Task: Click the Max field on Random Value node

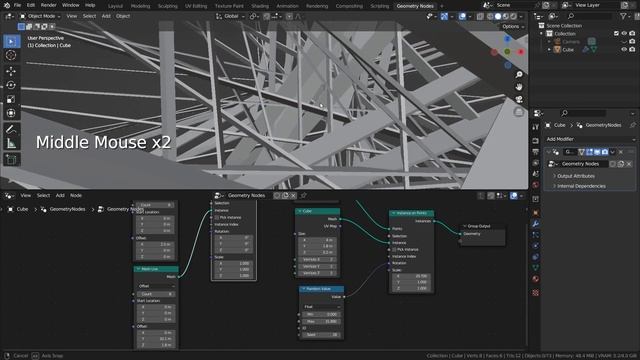Action: click(x=322, y=321)
